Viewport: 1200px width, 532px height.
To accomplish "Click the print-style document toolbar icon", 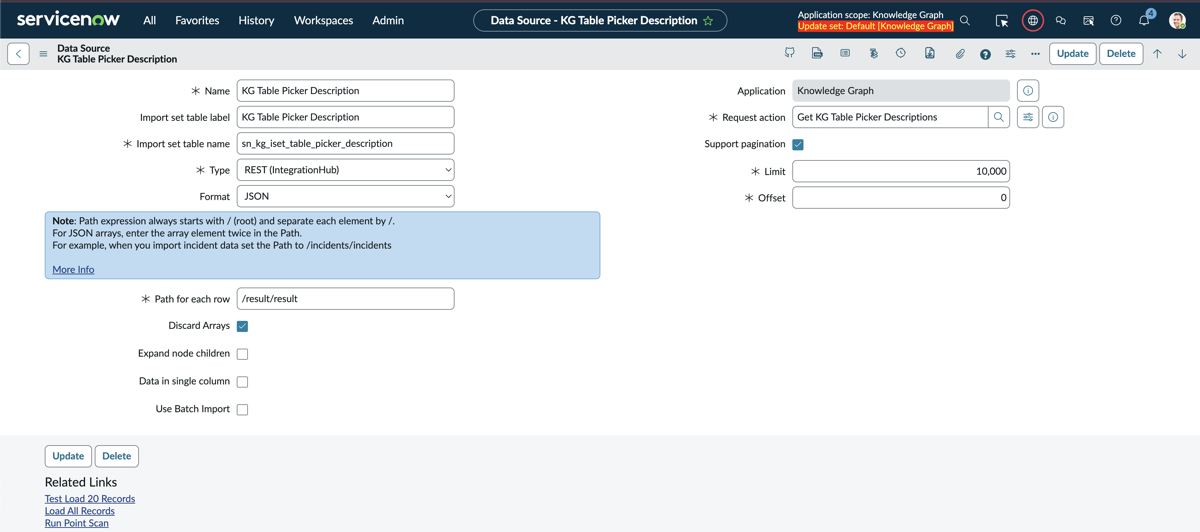I will [x=817, y=53].
